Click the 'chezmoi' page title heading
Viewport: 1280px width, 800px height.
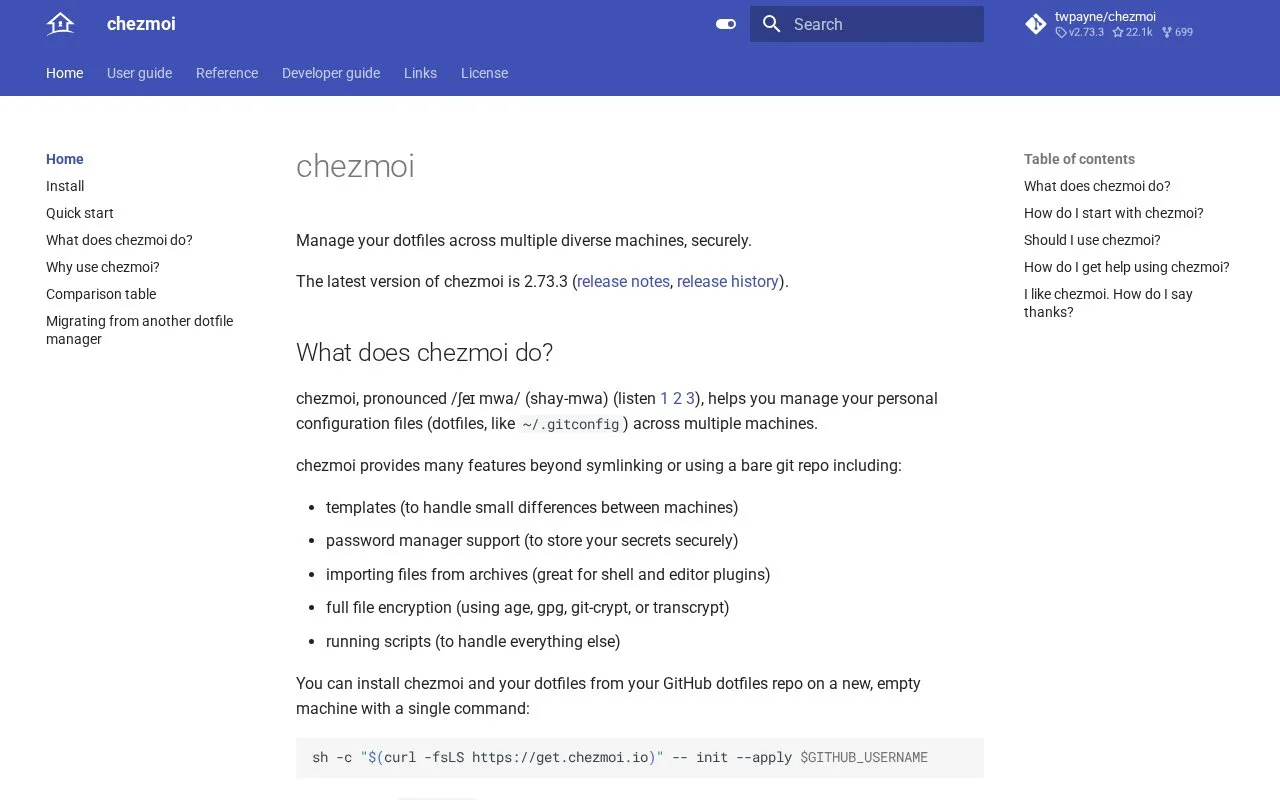355,166
